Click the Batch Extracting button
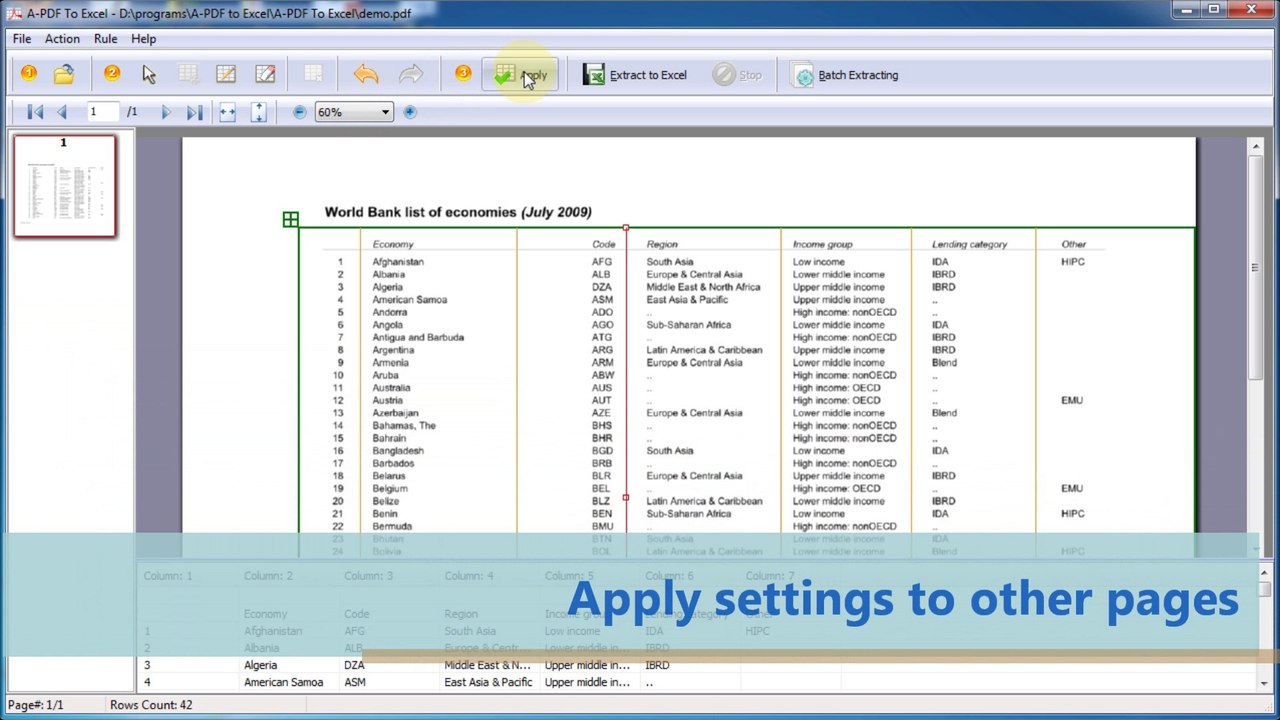 (x=846, y=75)
